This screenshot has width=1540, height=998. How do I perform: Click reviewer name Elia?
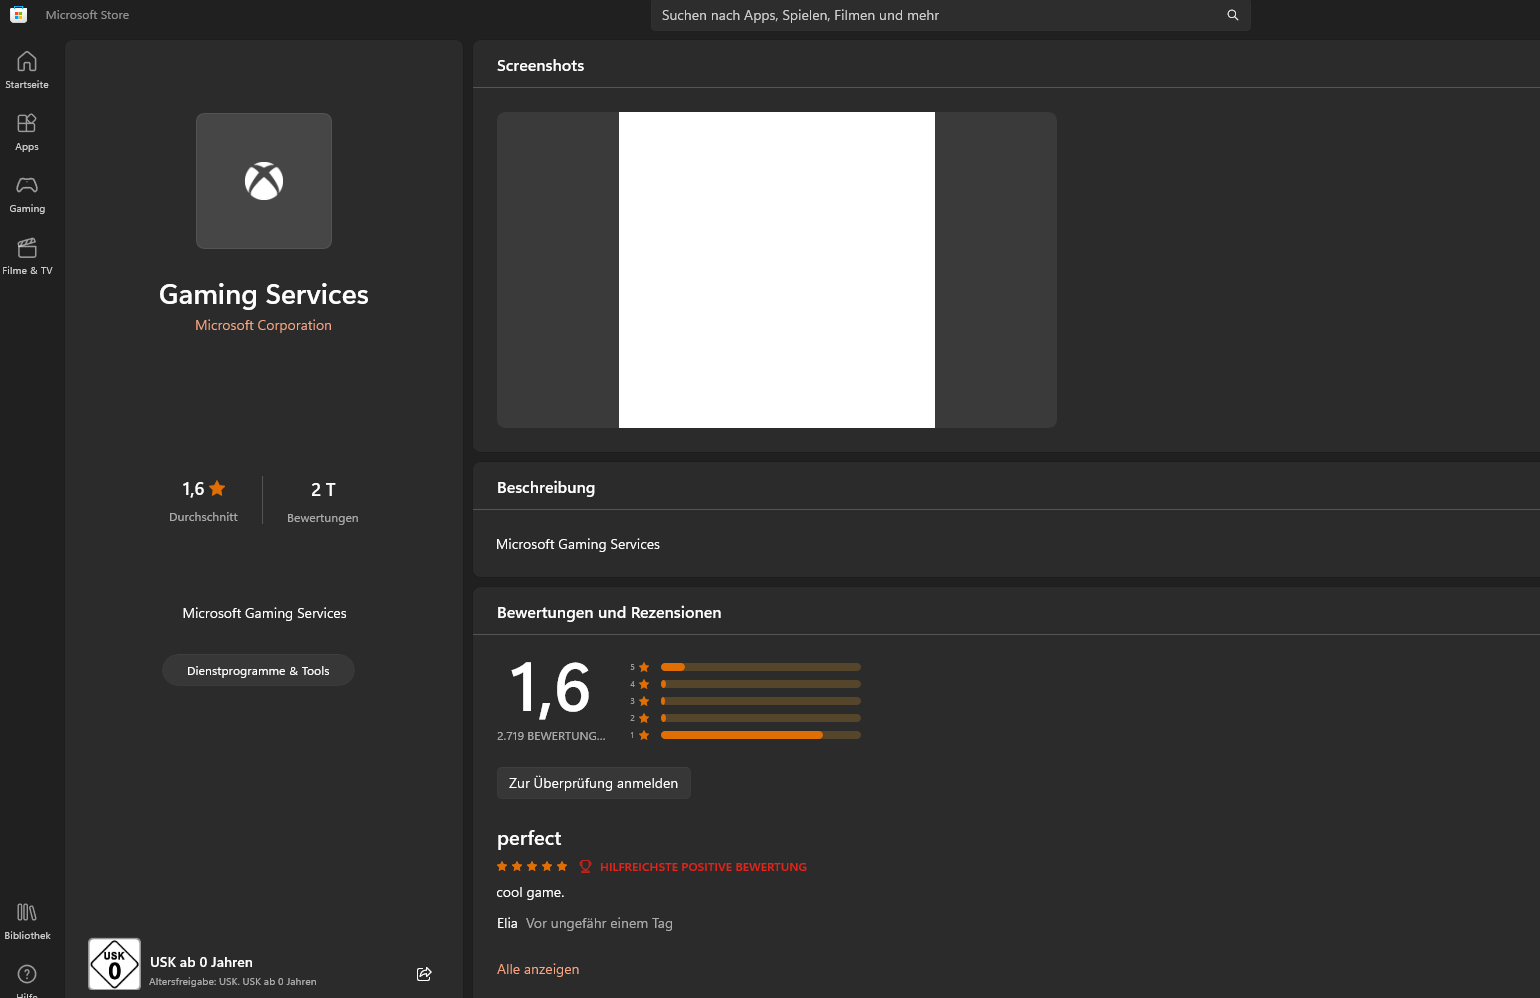[x=507, y=923]
